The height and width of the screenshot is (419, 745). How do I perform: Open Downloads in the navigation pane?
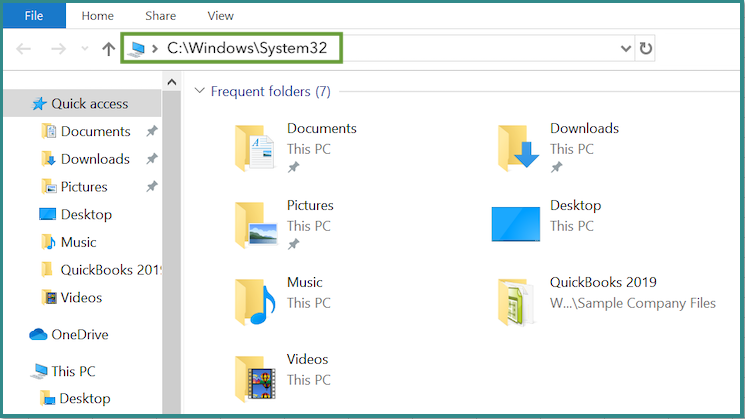coord(95,159)
